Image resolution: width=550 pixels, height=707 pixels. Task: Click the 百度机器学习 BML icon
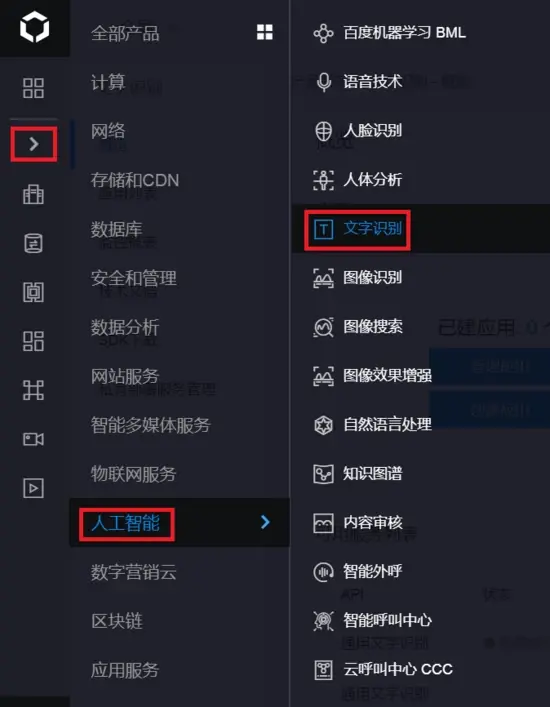point(323,33)
